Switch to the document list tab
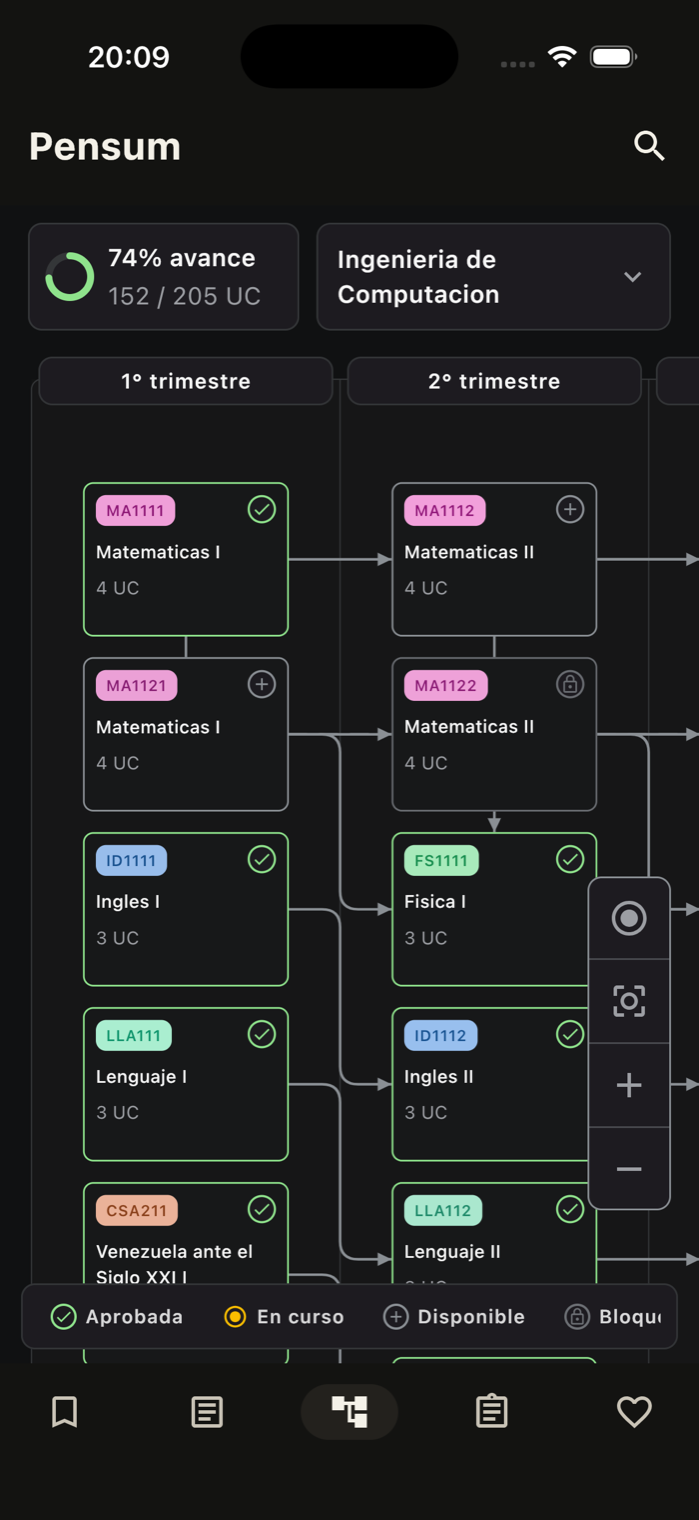Image resolution: width=699 pixels, height=1520 pixels. pyautogui.click(x=207, y=1412)
